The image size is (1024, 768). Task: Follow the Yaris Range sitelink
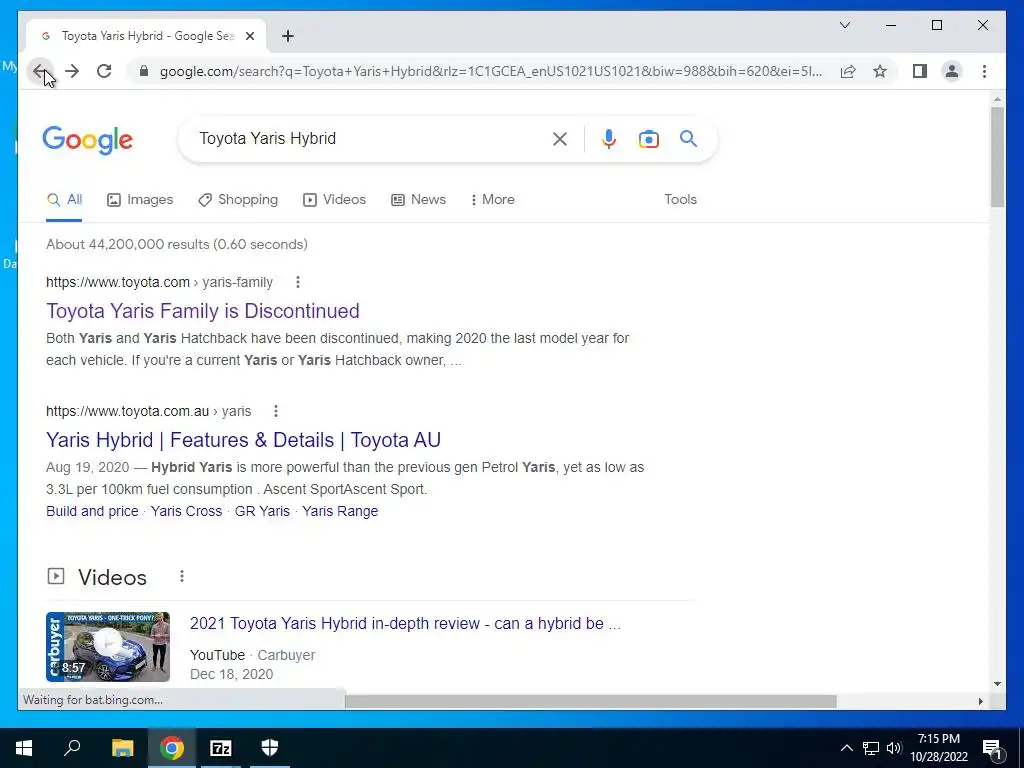click(340, 511)
